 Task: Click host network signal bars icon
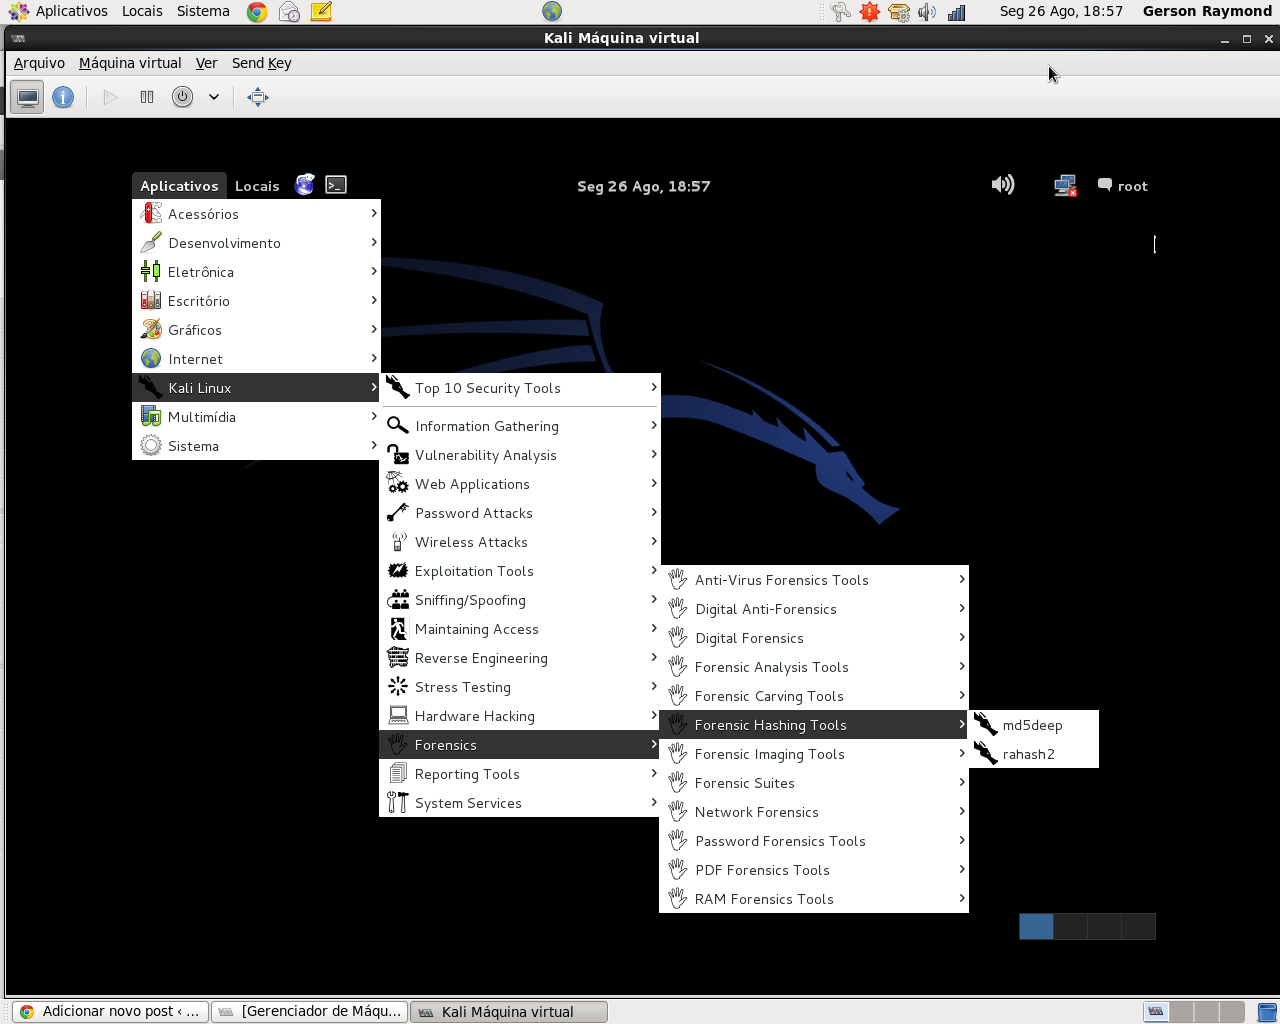(957, 12)
